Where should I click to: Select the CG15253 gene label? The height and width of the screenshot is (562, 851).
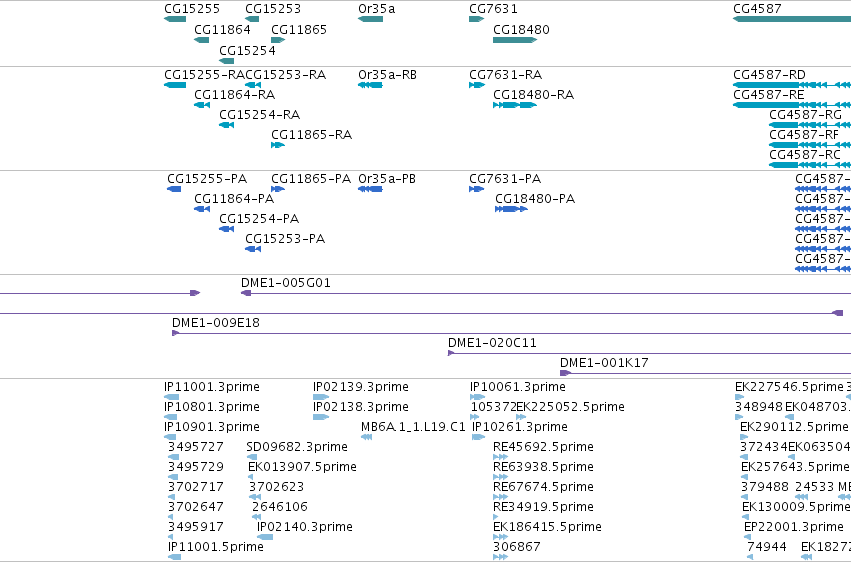pyautogui.click(x=272, y=9)
